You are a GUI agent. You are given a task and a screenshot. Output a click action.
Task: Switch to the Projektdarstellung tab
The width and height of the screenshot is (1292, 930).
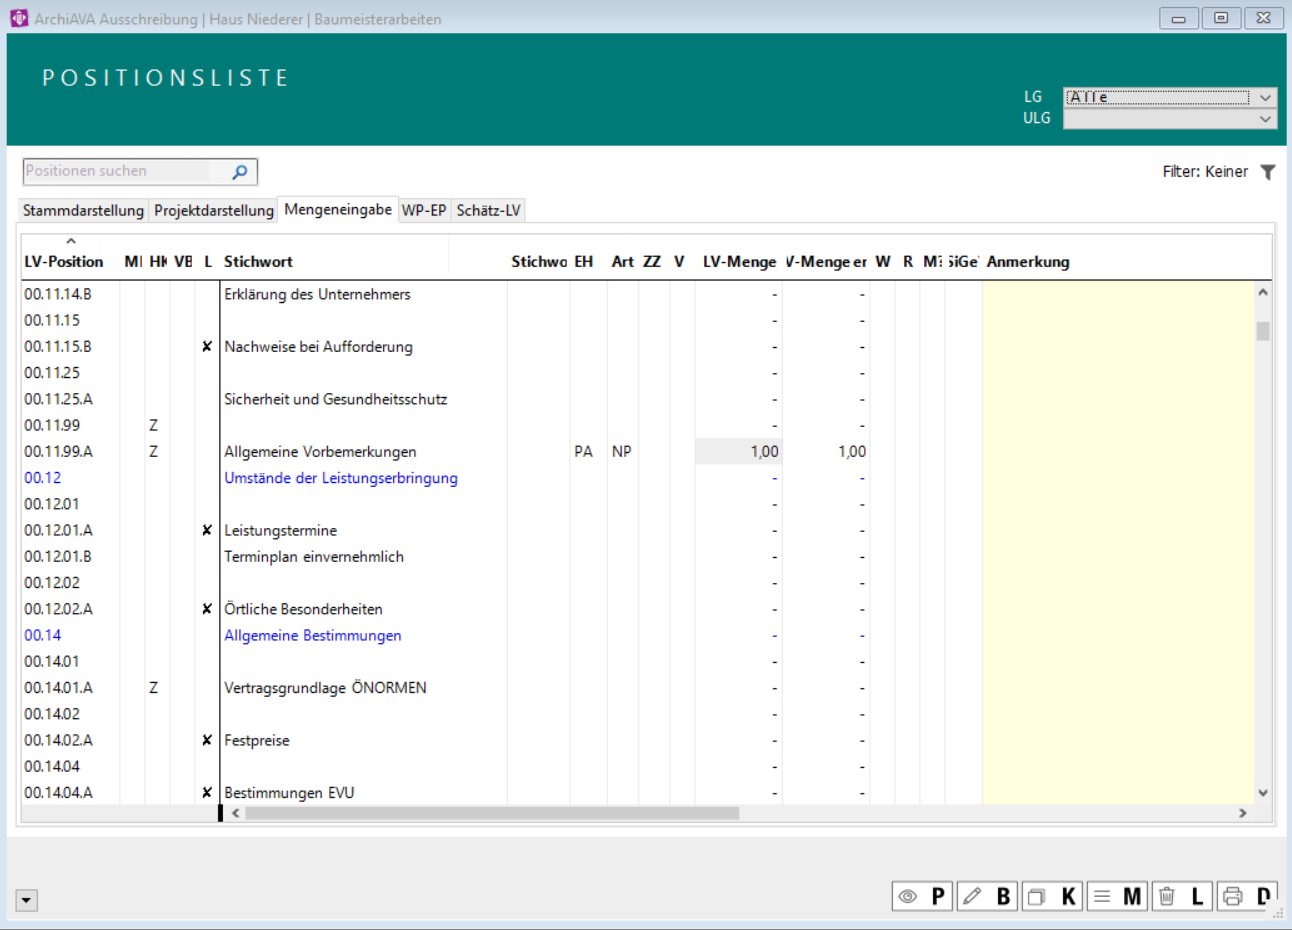[214, 211]
